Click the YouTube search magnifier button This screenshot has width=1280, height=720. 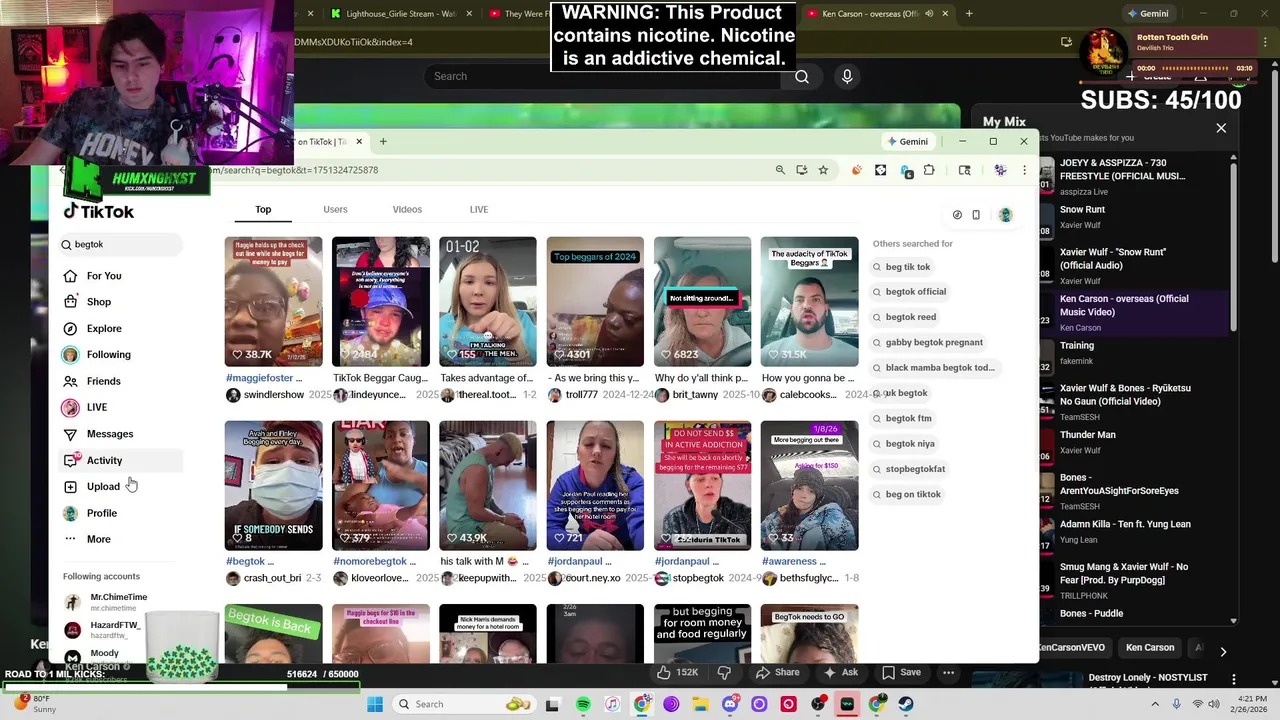pos(802,76)
